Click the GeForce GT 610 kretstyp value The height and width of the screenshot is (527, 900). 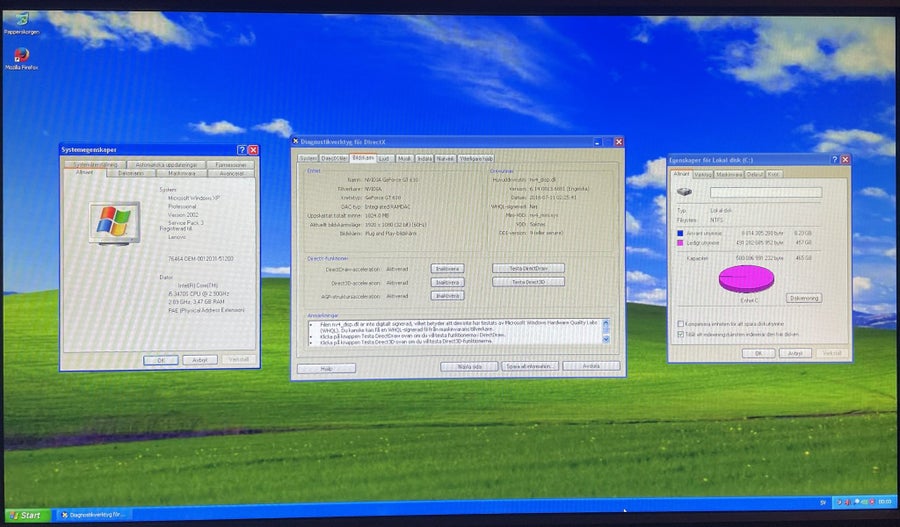[x=383, y=197]
